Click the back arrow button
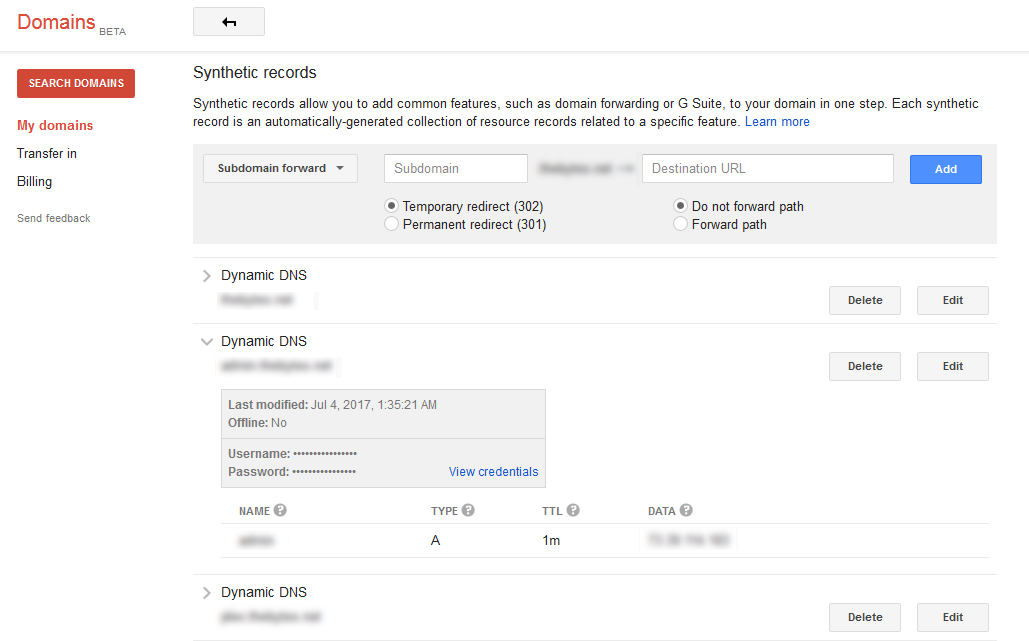Screen dimensions: 1029x641 228,22
